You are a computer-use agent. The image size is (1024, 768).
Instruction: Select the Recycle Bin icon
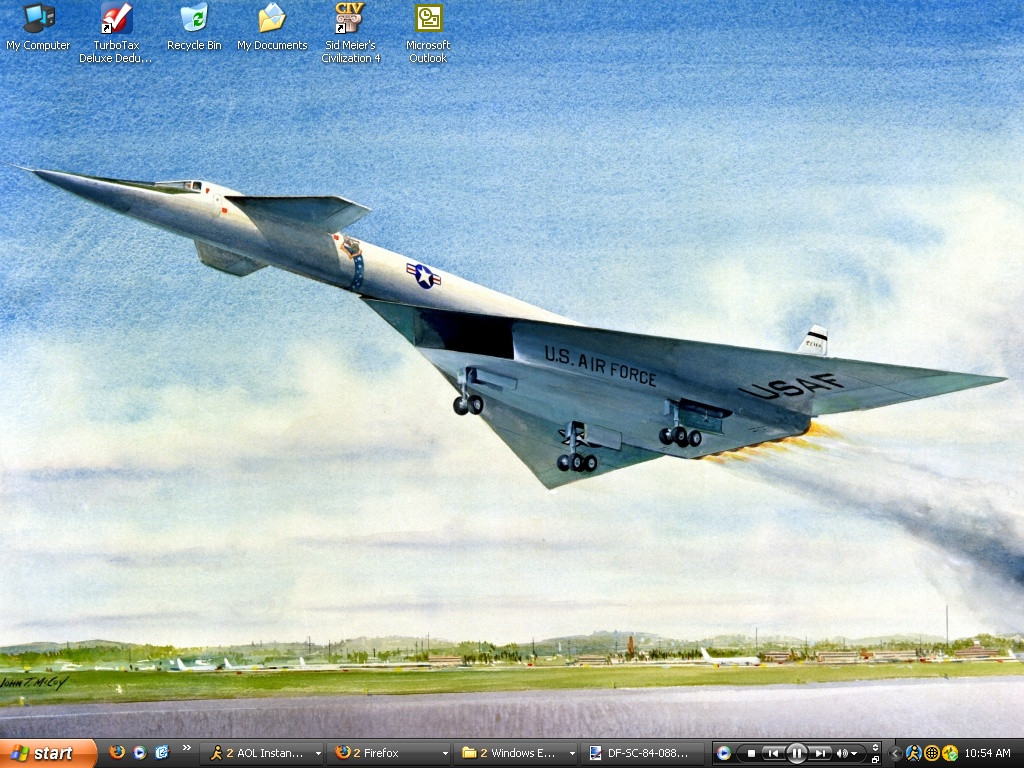[x=194, y=27]
